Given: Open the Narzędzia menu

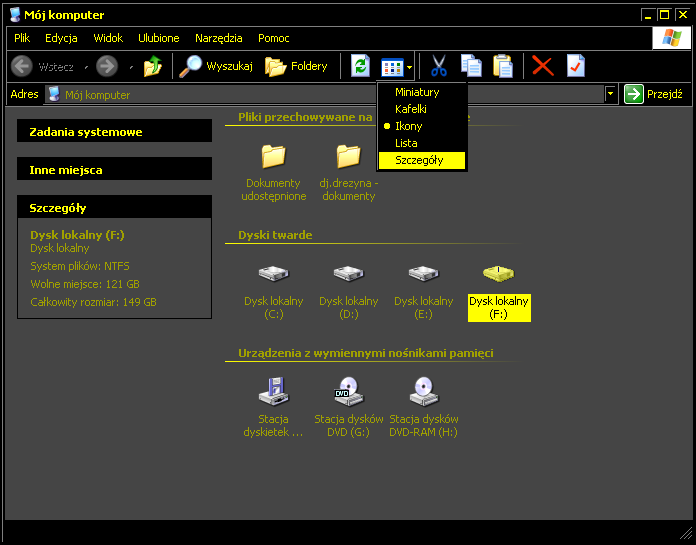Looking at the screenshot, I should [219, 38].
